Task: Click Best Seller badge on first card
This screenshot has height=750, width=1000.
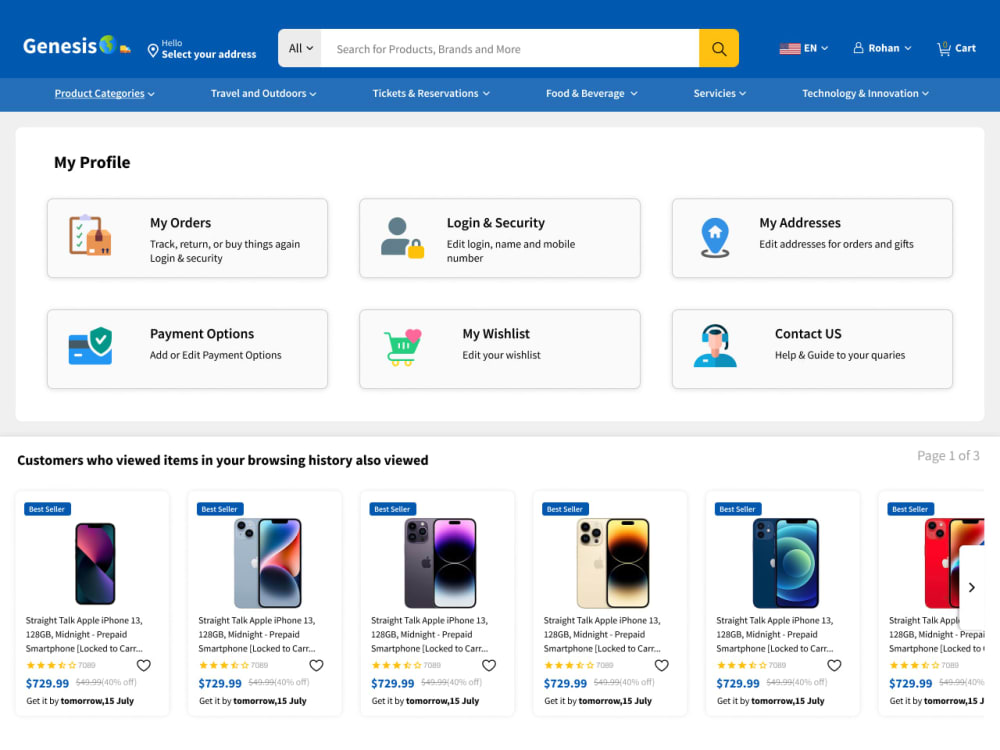Action: [47, 510]
